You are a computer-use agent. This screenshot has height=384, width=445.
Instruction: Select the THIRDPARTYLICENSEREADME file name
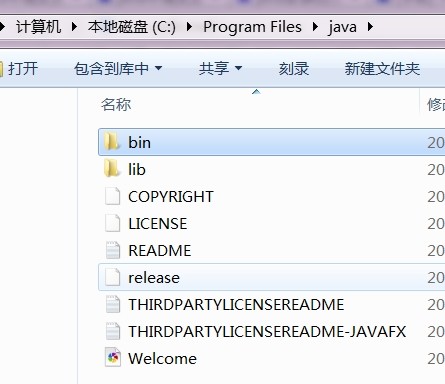[236, 305]
